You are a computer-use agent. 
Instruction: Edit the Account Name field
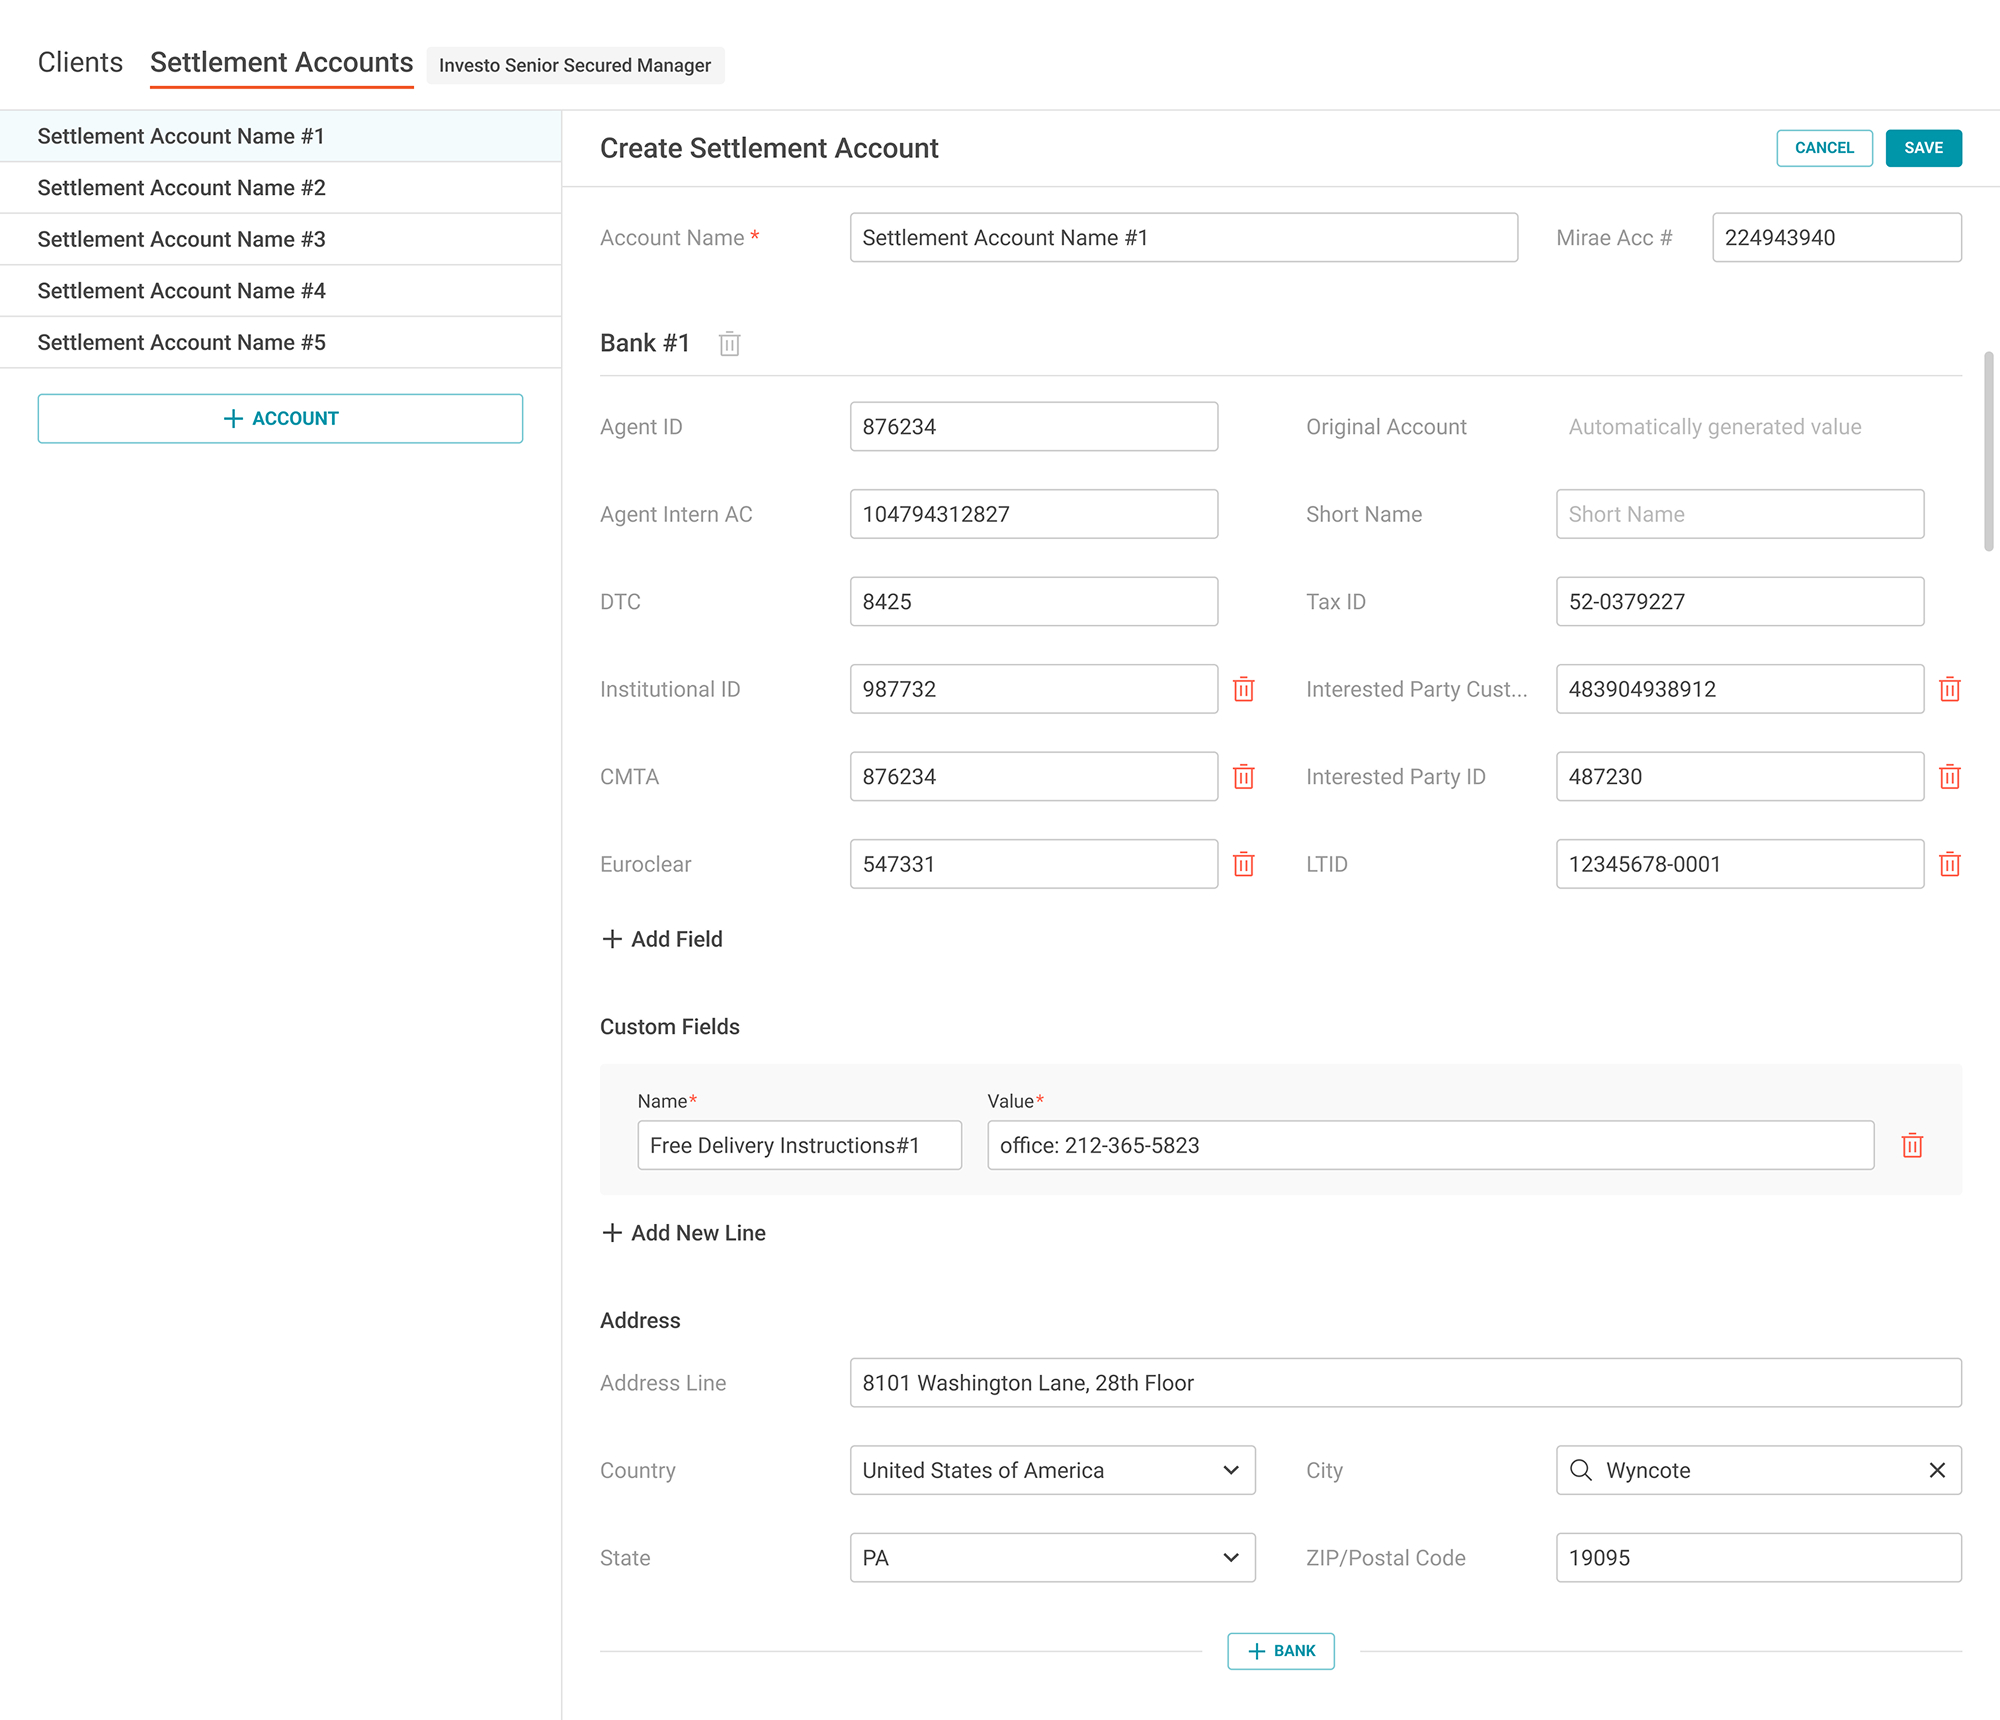coord(1184,238)
